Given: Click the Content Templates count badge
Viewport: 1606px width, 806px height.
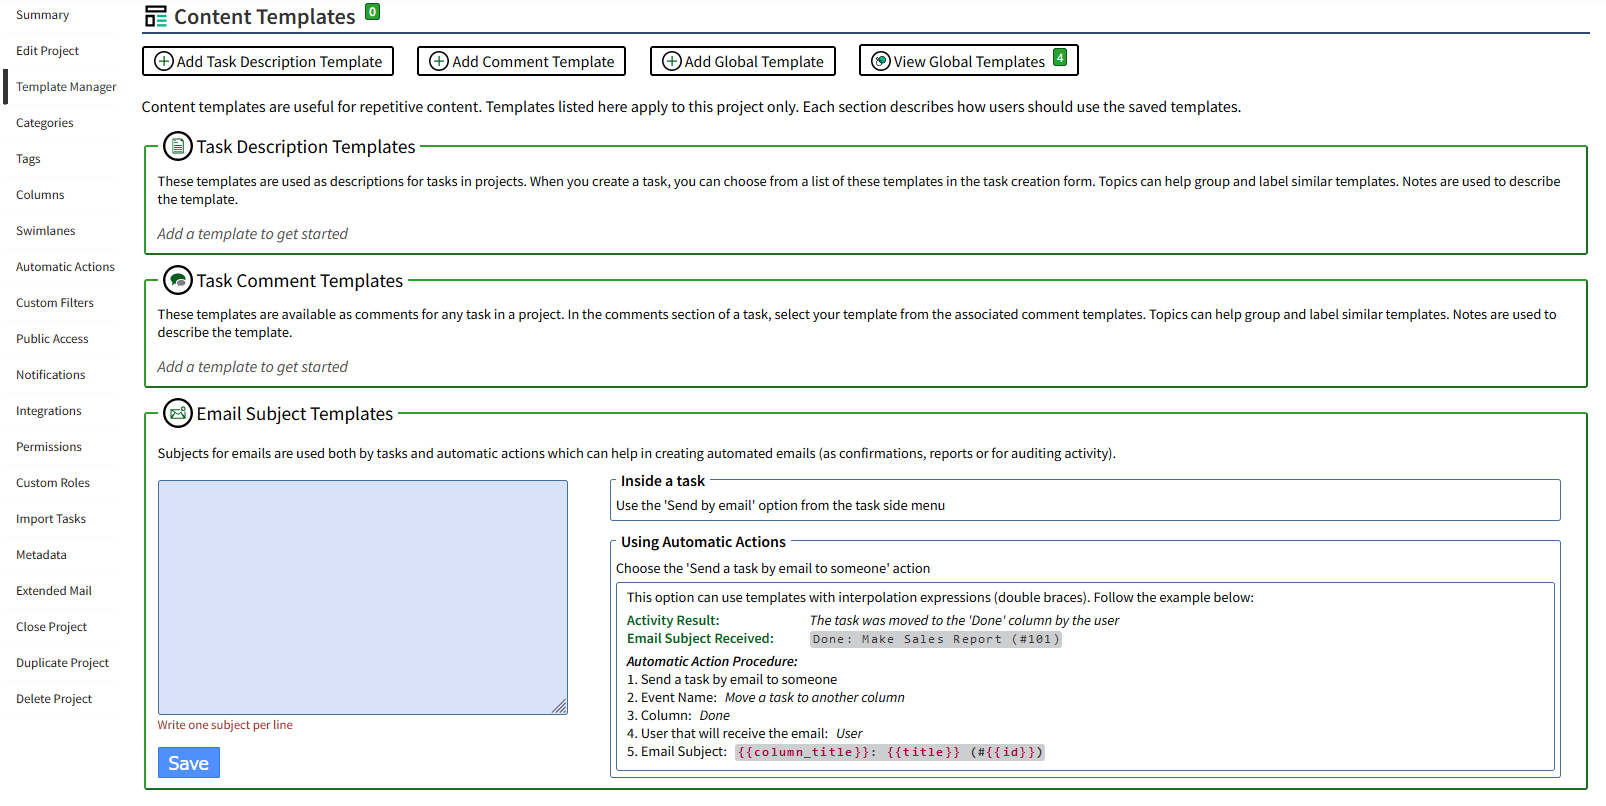Looking at the screenshot, I should (x=372, y=12).
